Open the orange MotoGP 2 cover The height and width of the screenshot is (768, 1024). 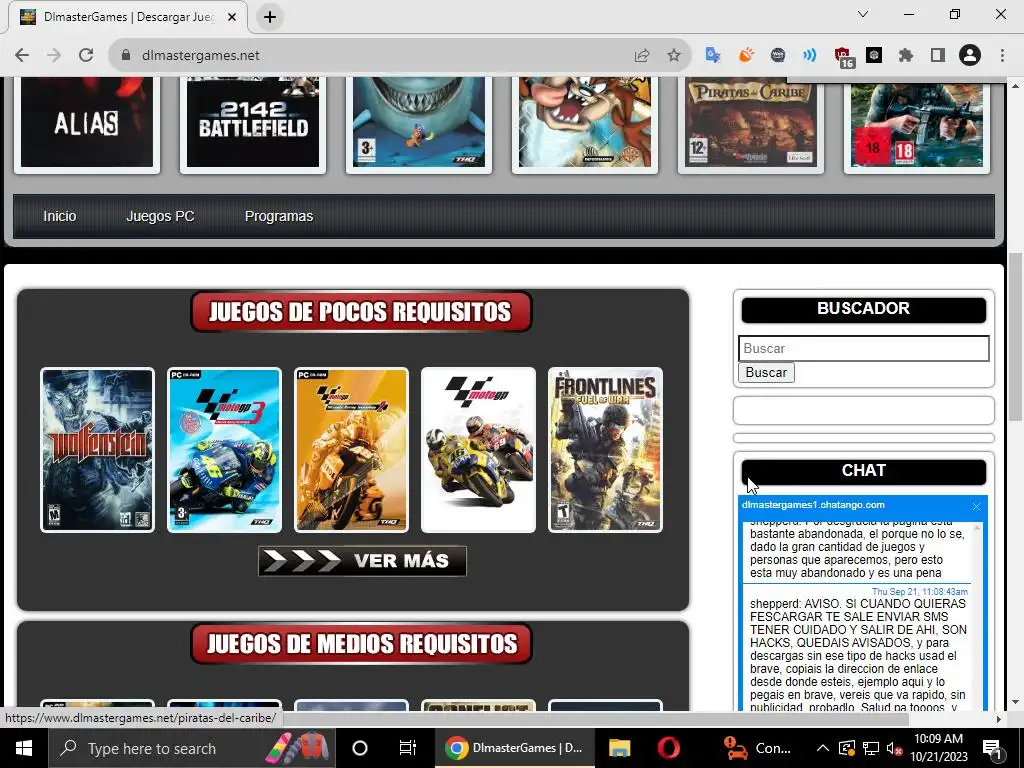351,450
